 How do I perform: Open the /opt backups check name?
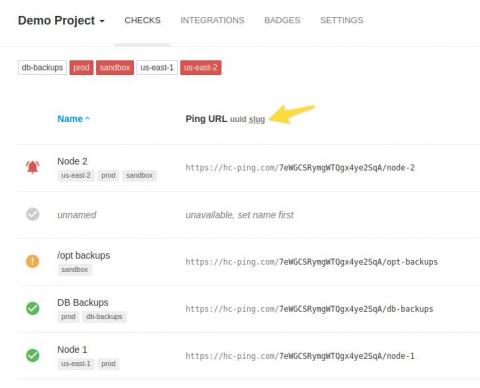[84, 255]
